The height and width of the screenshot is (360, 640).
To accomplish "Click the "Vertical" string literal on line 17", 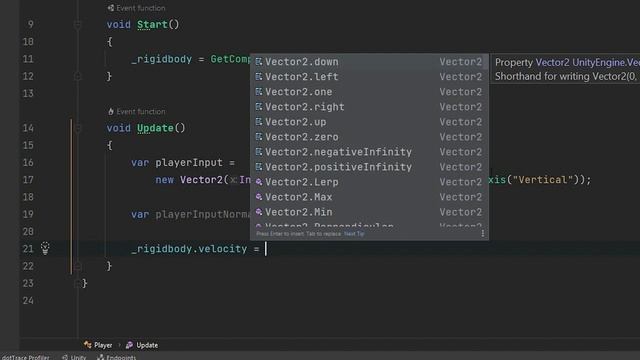I will [542, 180].
